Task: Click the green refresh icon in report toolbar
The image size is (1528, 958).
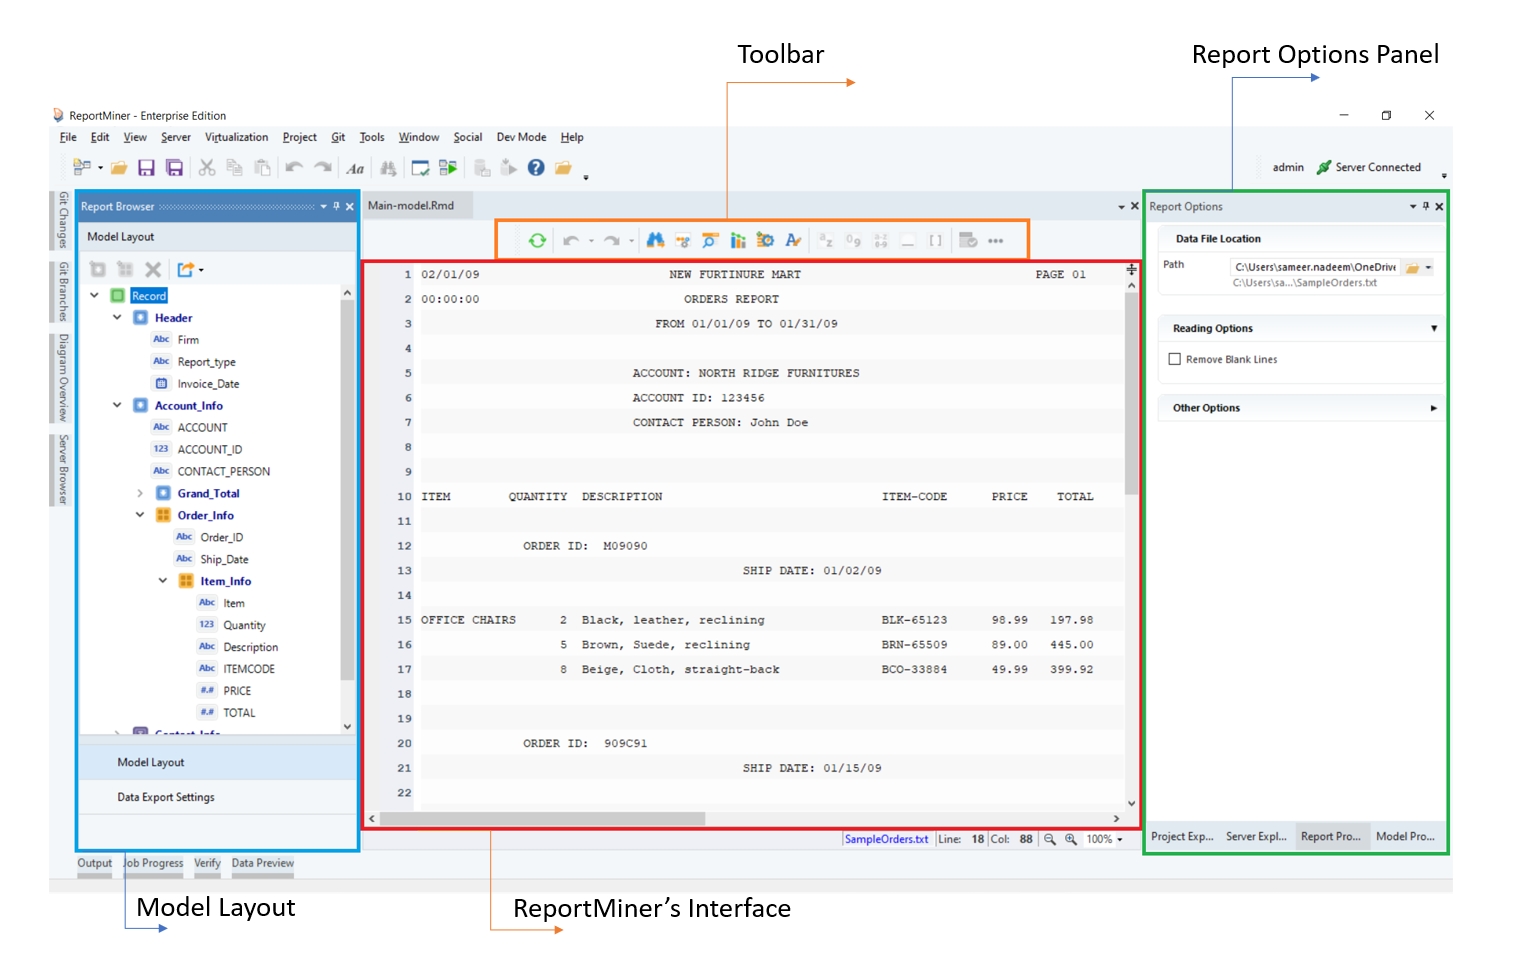Action: pos(537,241)
